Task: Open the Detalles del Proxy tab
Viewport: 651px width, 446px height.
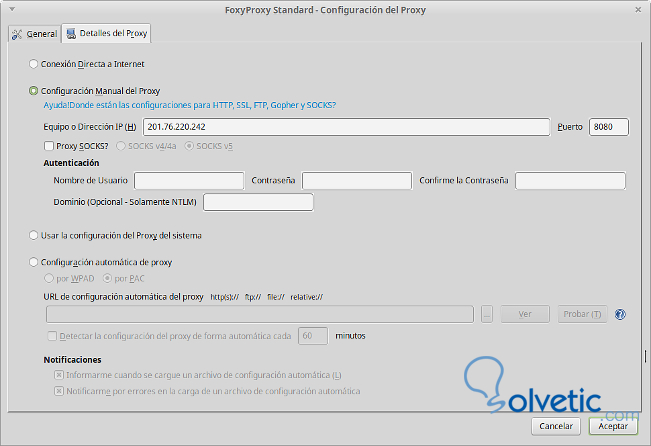Action: coord(107,33)
